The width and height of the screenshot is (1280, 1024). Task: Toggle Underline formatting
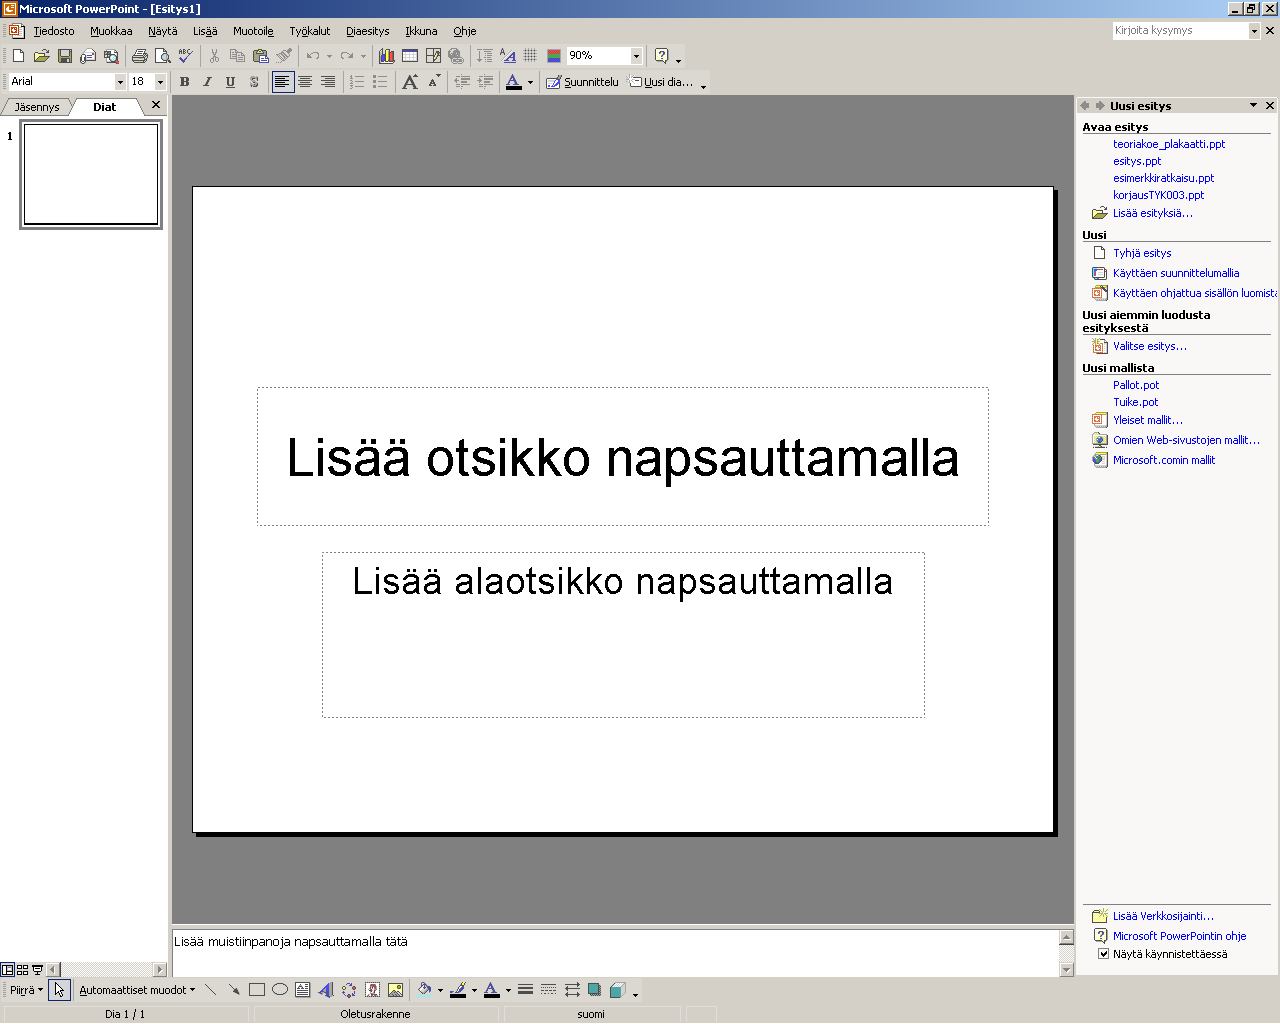point(230,82)
